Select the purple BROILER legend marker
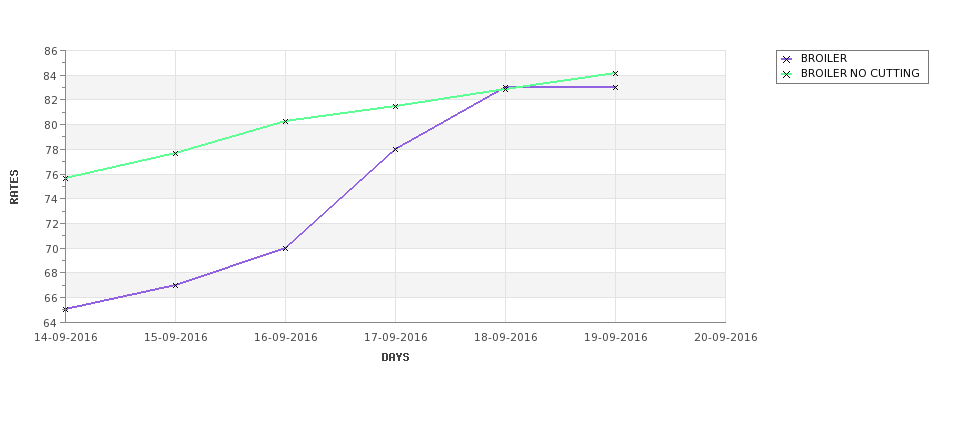Viewport: 975px width, 429px height. click(x=787, y=60)
